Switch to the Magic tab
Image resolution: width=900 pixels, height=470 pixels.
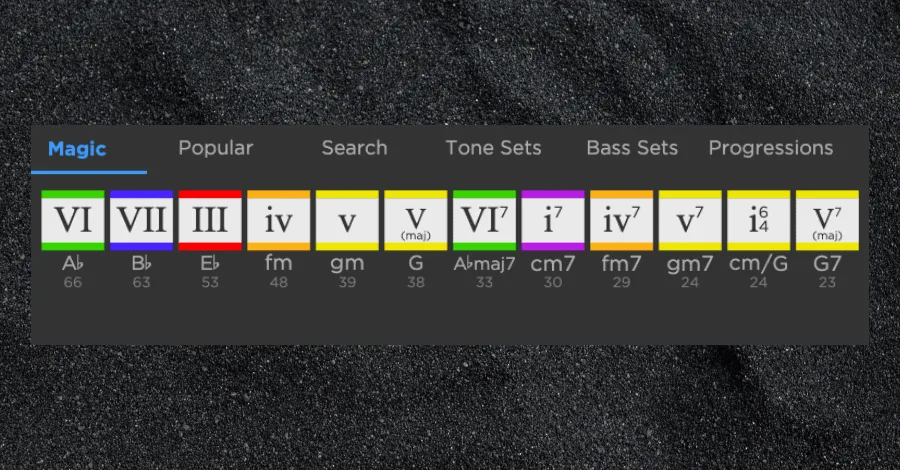(77, 149)
